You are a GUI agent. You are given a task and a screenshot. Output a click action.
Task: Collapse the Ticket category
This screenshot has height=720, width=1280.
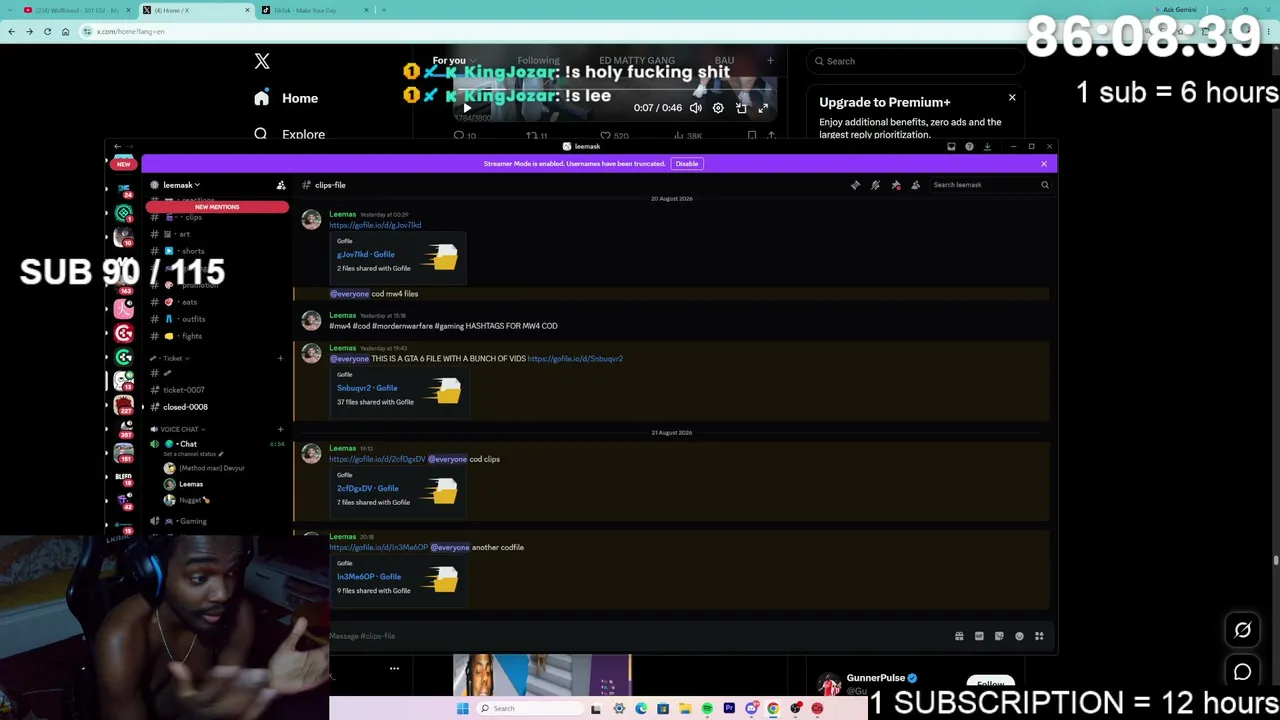point(171,358)
